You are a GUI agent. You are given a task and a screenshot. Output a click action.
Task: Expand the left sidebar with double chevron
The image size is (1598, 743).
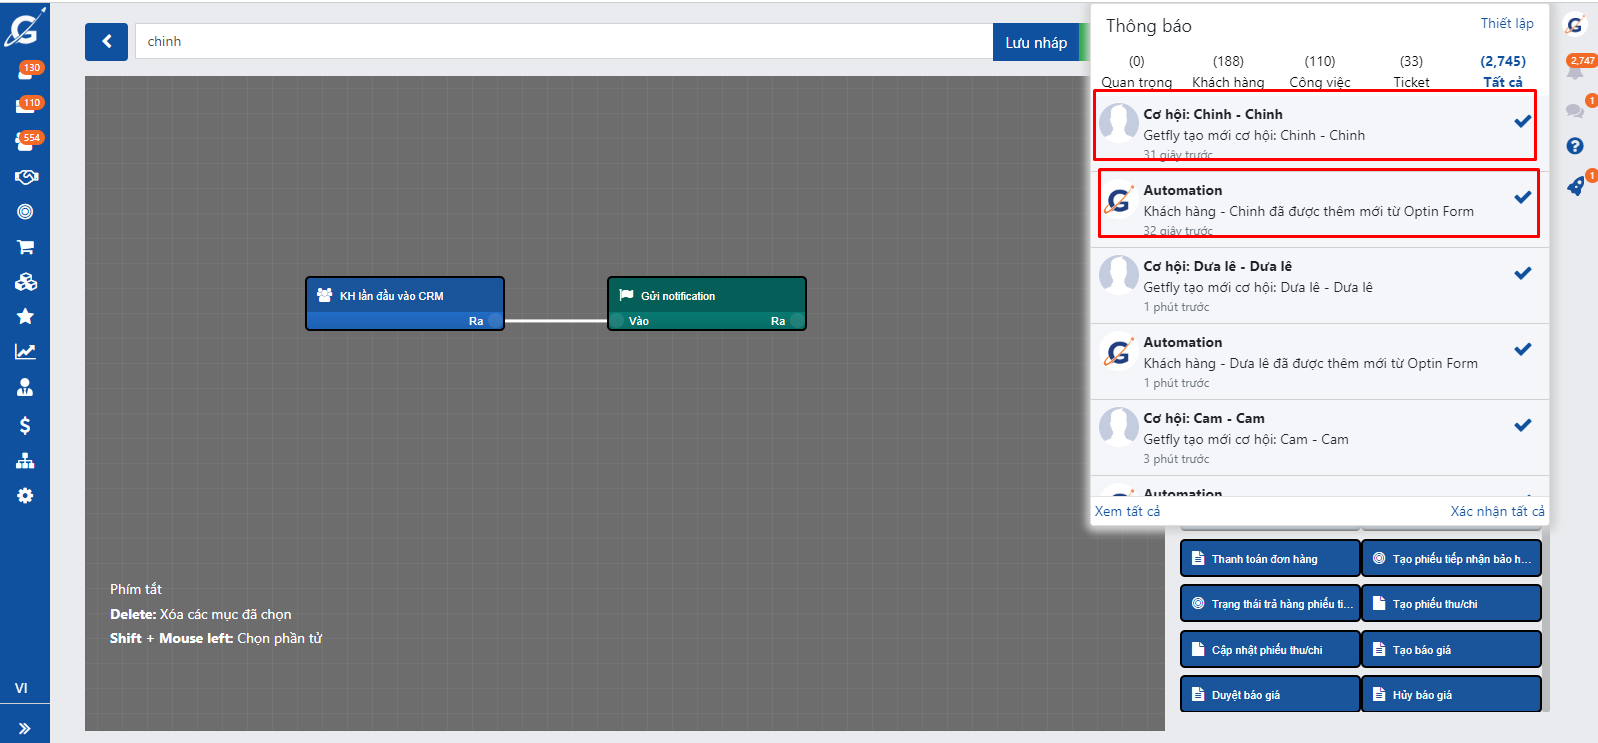click(x=25, y=728)
